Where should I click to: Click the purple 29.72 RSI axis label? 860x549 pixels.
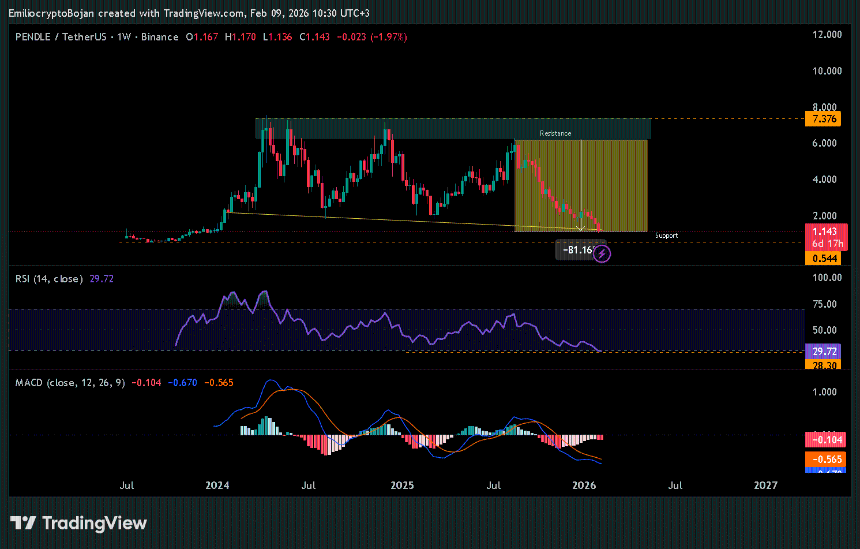point(820,352)
